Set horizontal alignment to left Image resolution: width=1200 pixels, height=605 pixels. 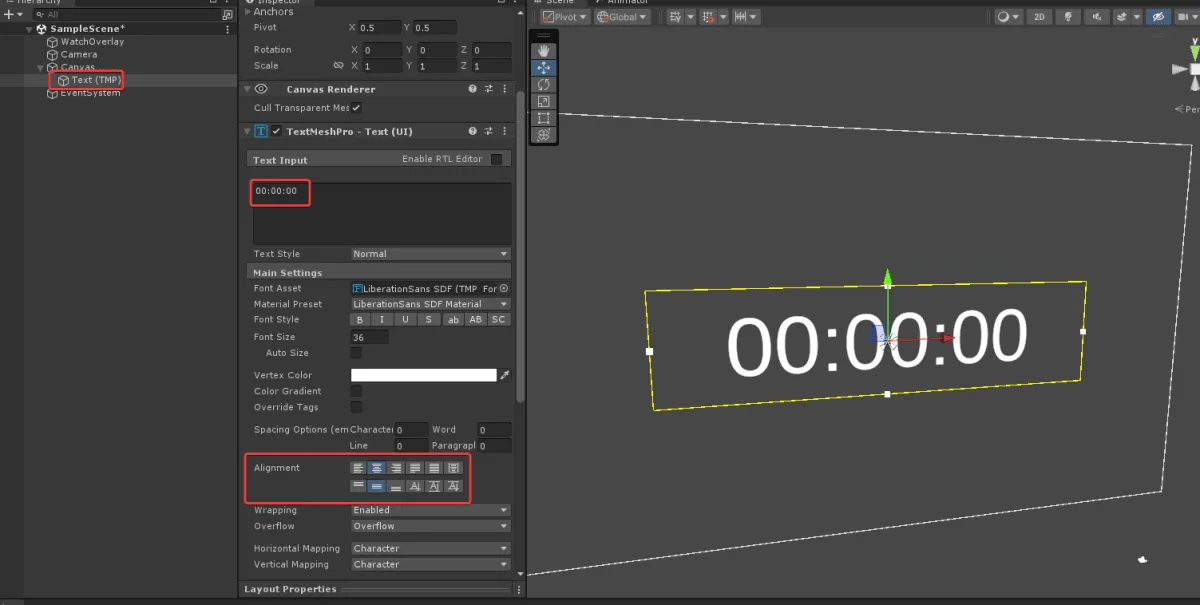pos(358,467)
